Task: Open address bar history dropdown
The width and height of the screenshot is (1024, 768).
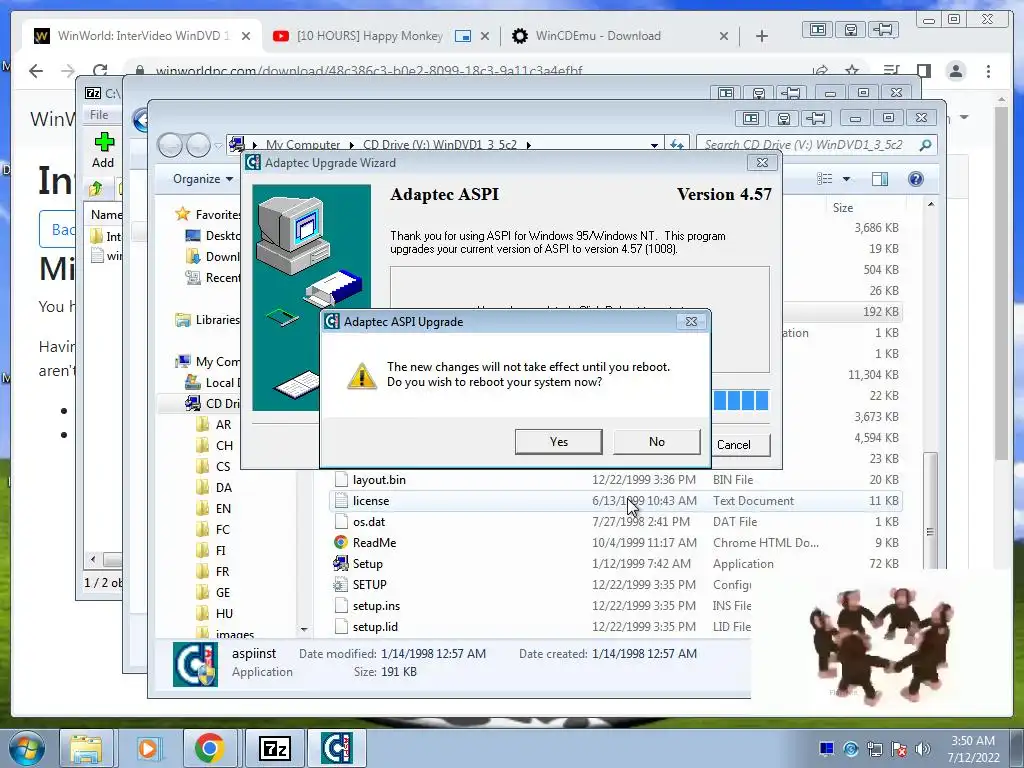Action: pos(654,145)
